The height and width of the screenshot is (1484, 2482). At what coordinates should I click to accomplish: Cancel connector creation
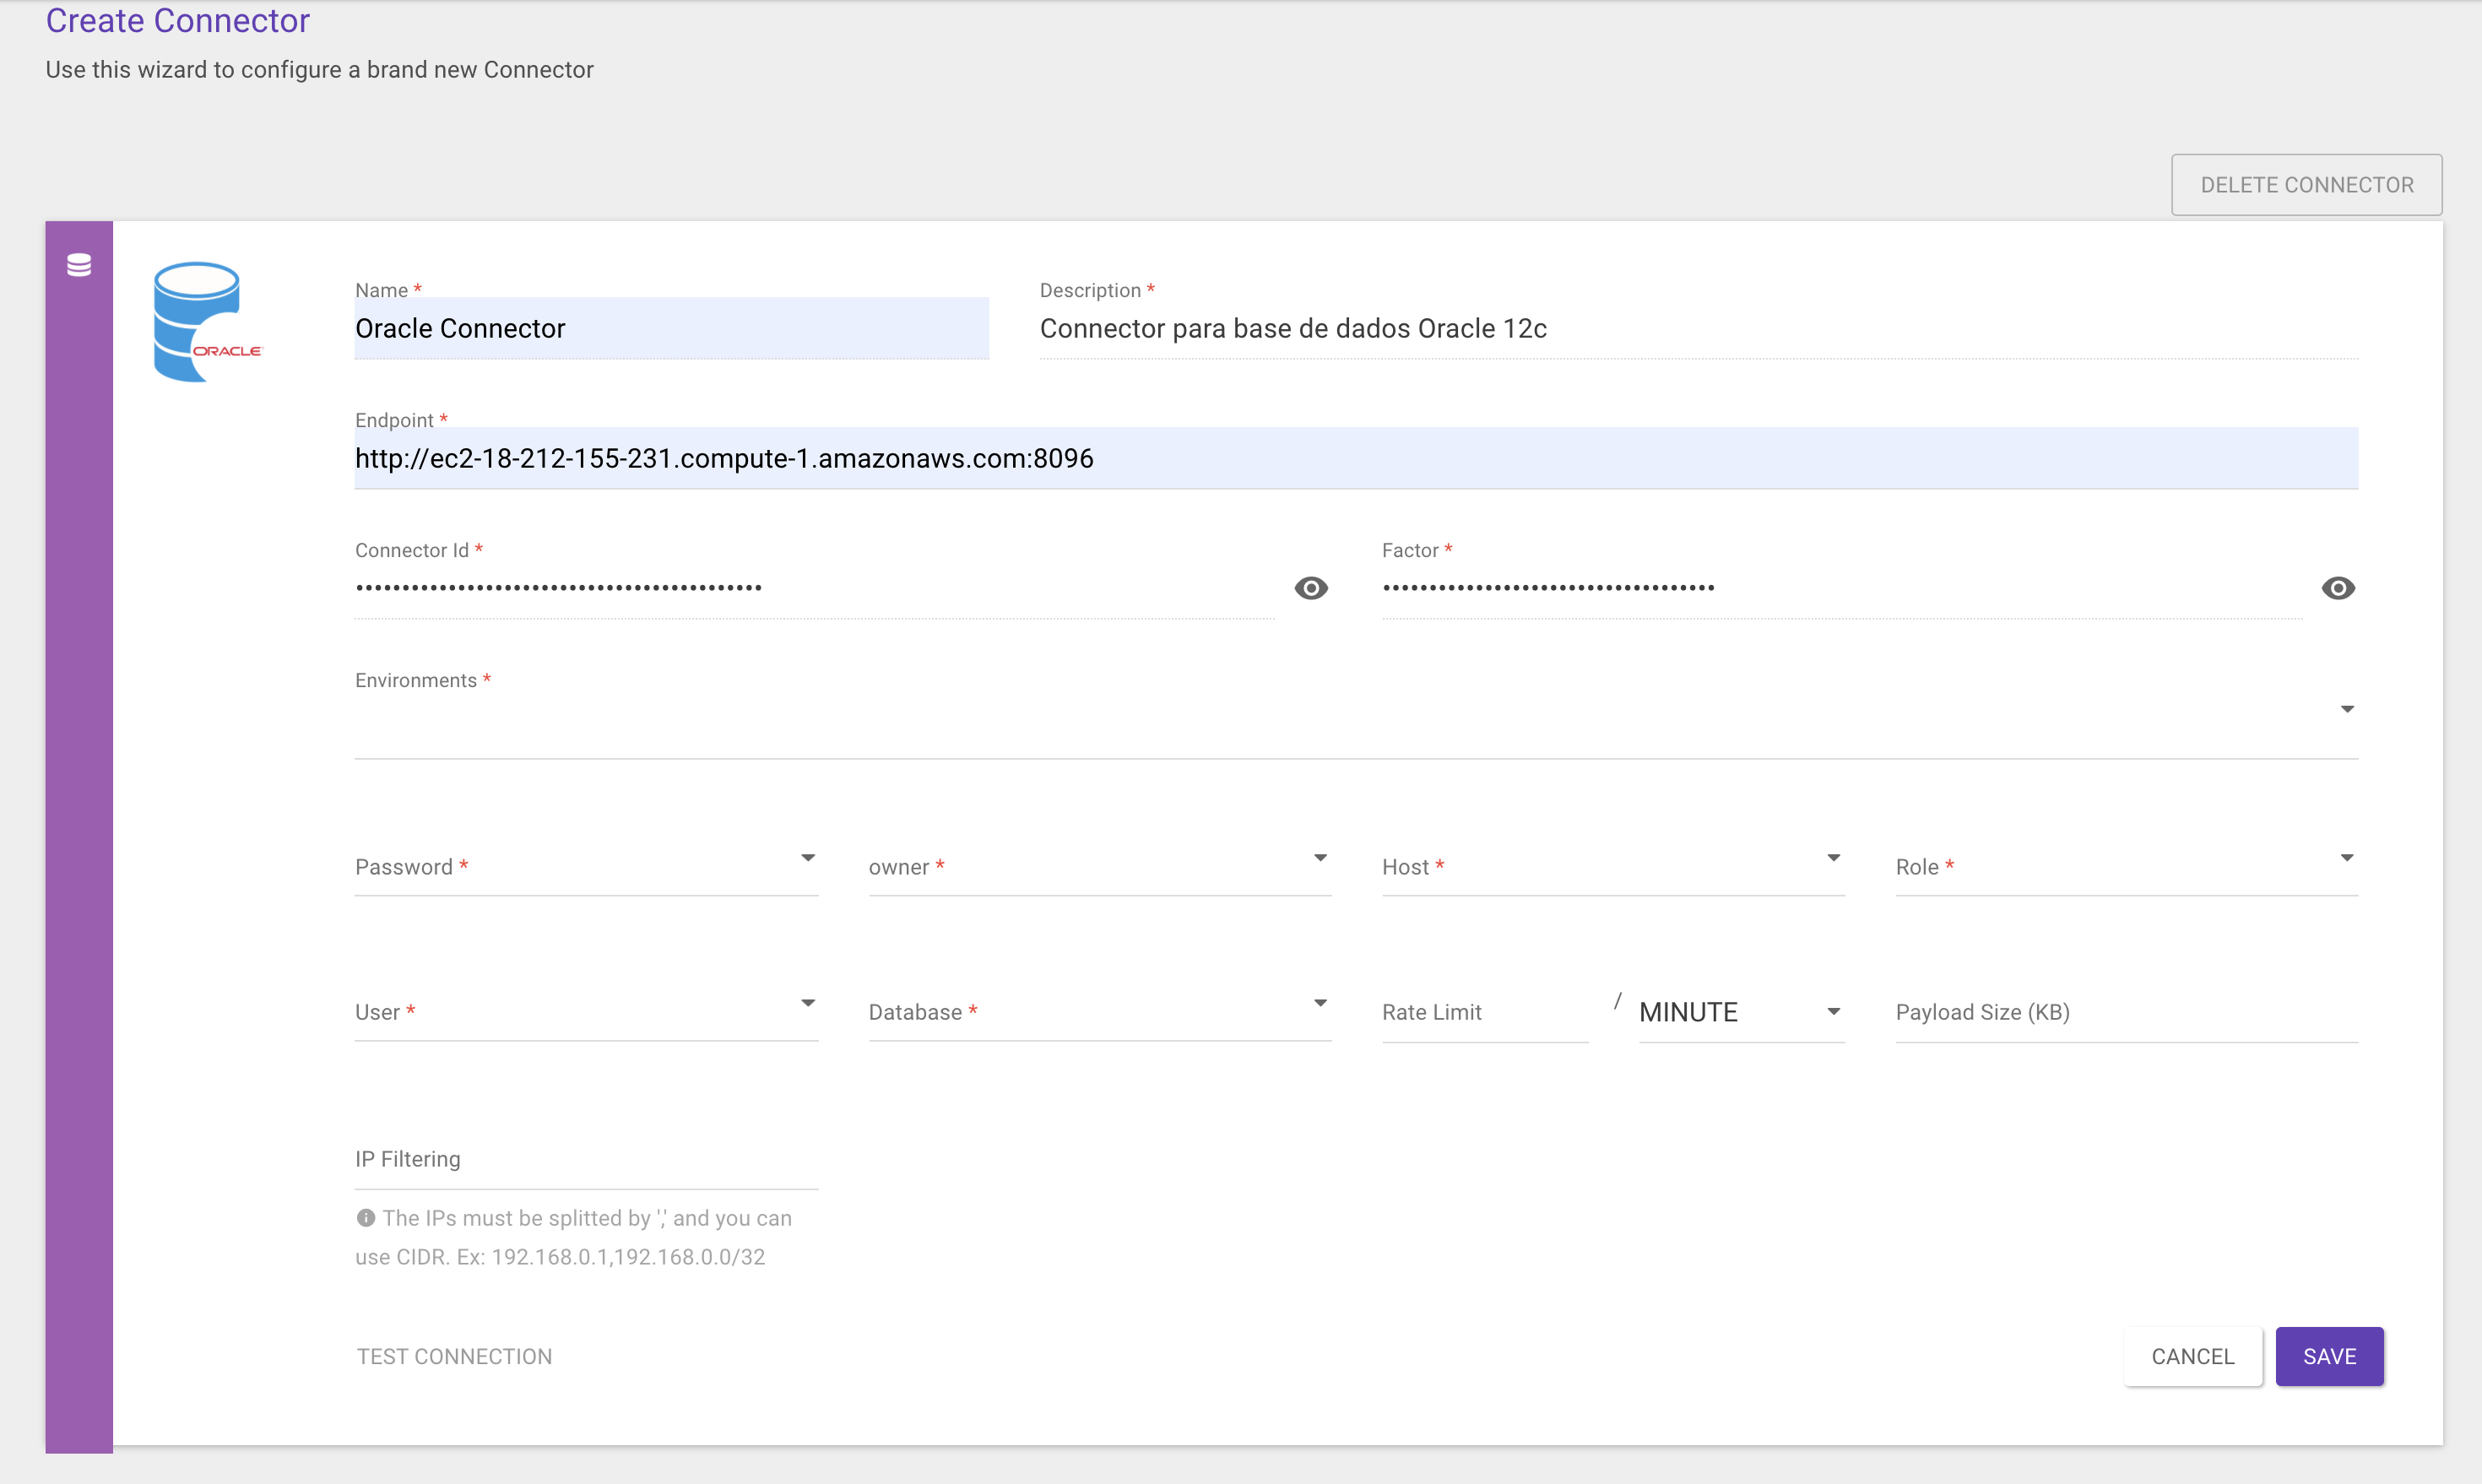pos(2192,1356)
